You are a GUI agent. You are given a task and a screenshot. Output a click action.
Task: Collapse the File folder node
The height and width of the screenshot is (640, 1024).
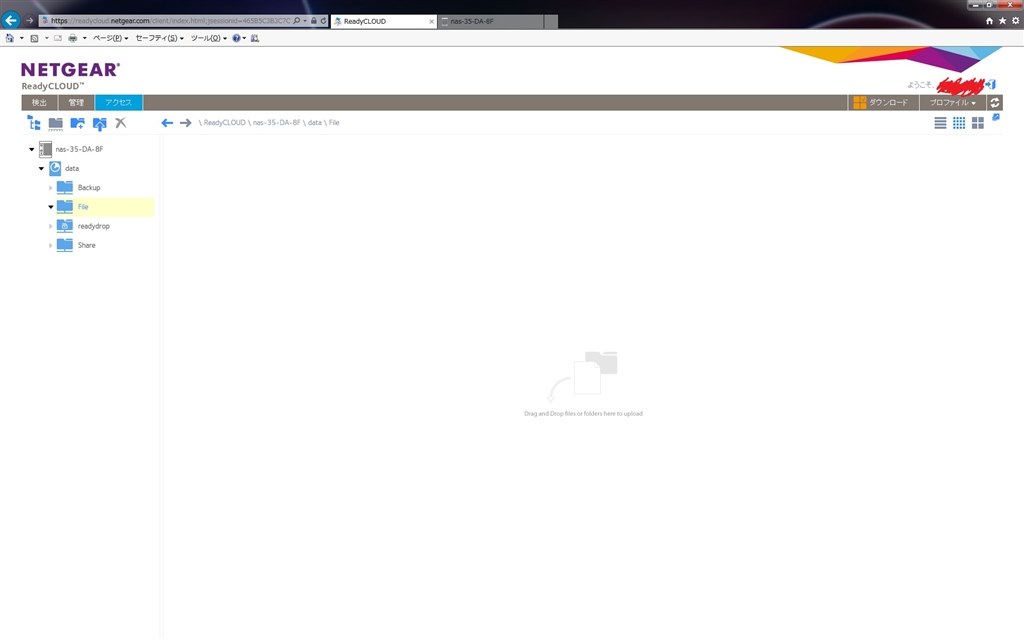[x=50, y=207]
